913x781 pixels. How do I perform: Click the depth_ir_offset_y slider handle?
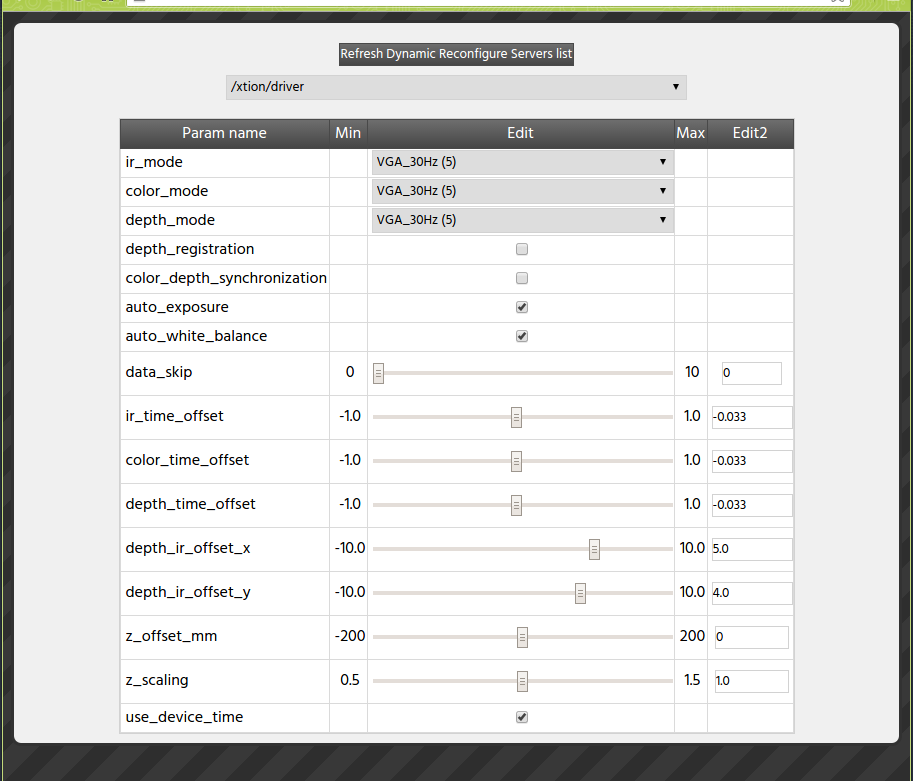pyautogui.click(x=580, y=593)
